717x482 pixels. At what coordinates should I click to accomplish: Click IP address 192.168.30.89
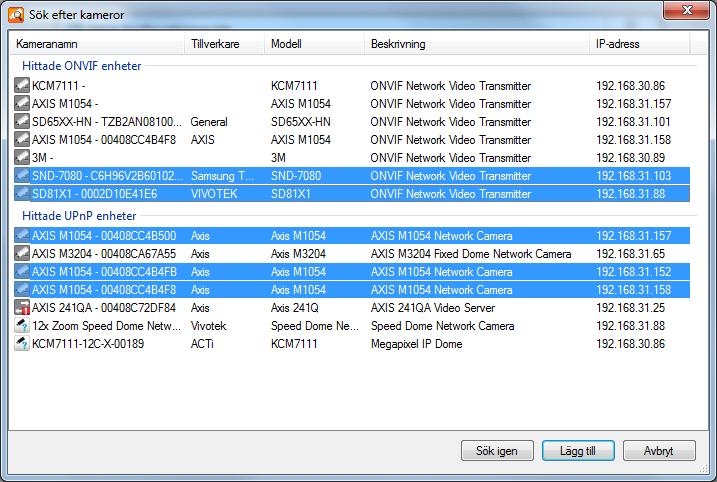[631, 158]
